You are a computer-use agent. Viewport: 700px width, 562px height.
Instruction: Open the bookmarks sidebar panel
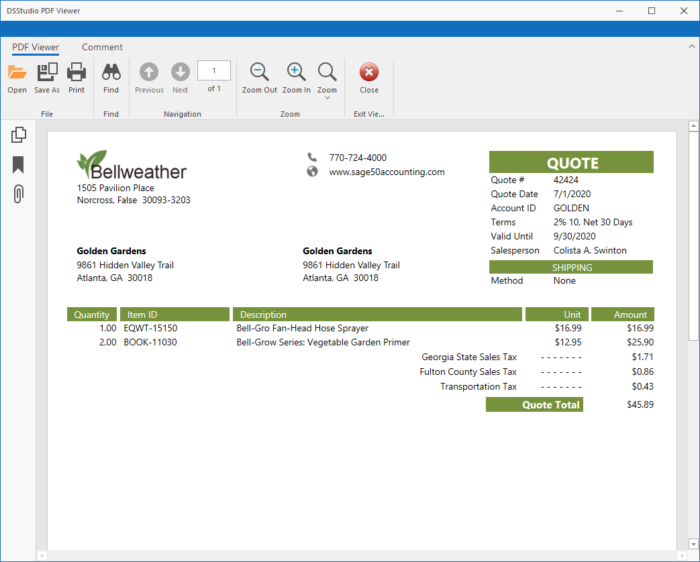click(18, 165)
